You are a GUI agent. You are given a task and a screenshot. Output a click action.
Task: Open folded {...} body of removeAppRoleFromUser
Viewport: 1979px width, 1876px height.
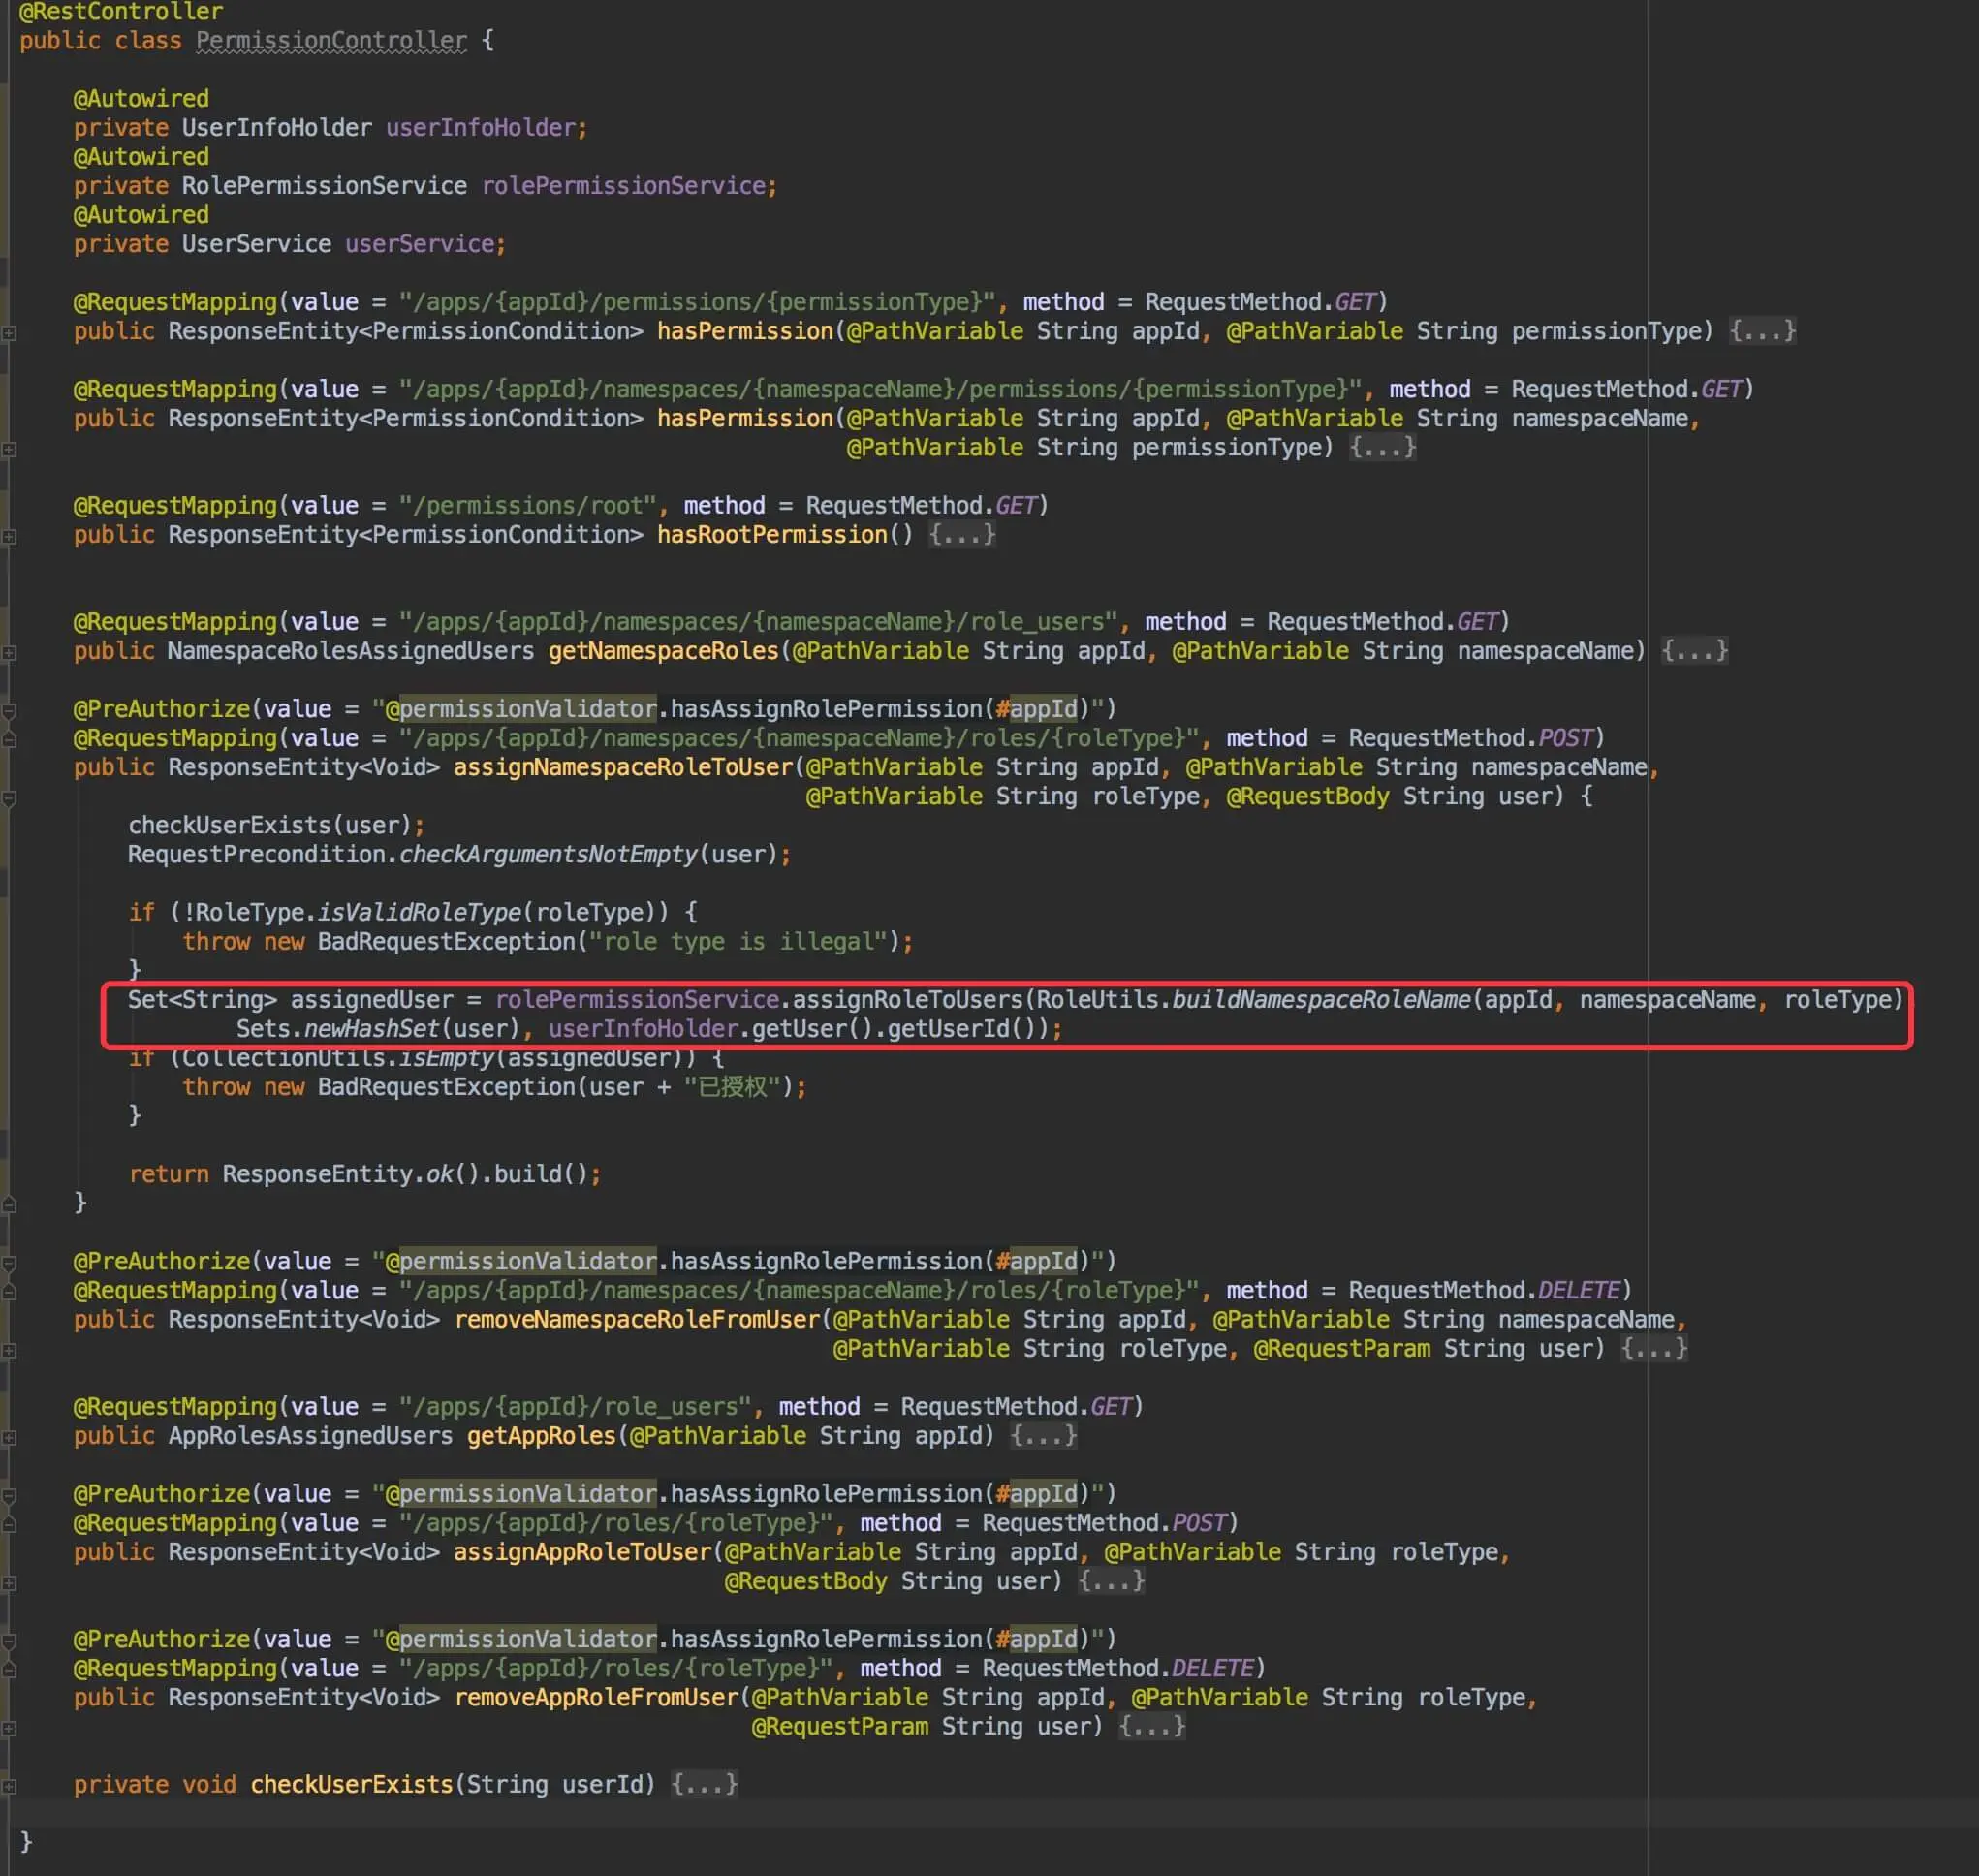tap(1152, 1727)
